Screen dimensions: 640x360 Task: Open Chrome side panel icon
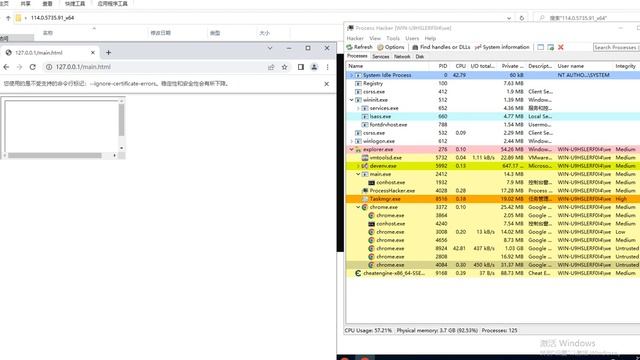[301, 67]
